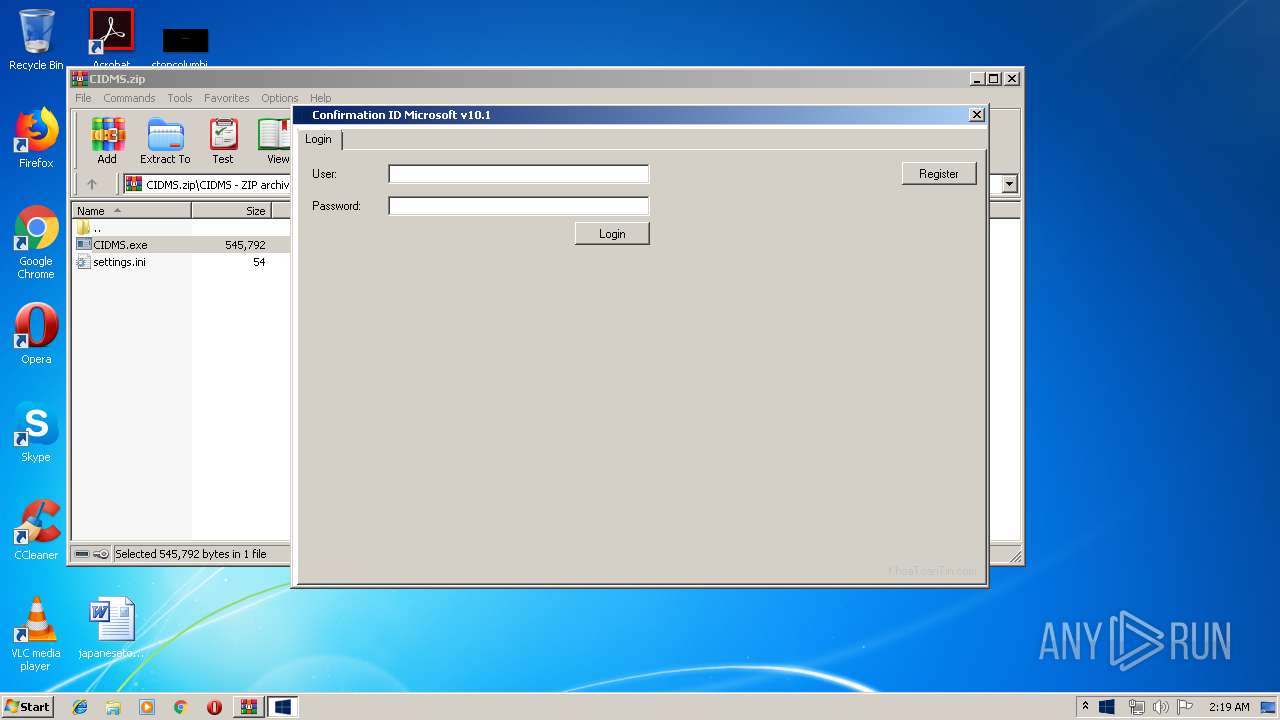
Task: Open Opera desktop shortcut
Action: (x=36, y=334)
